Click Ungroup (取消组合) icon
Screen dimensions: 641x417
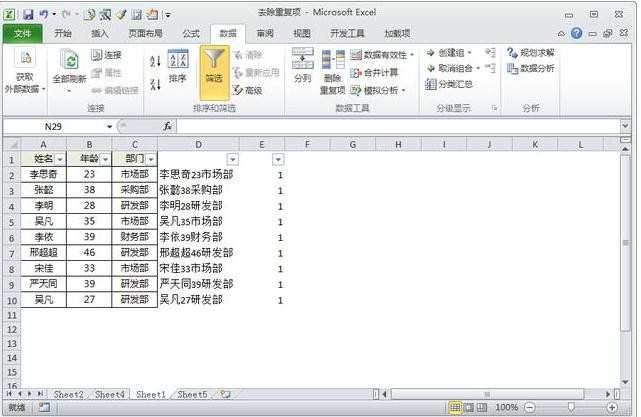pos(430,68)
